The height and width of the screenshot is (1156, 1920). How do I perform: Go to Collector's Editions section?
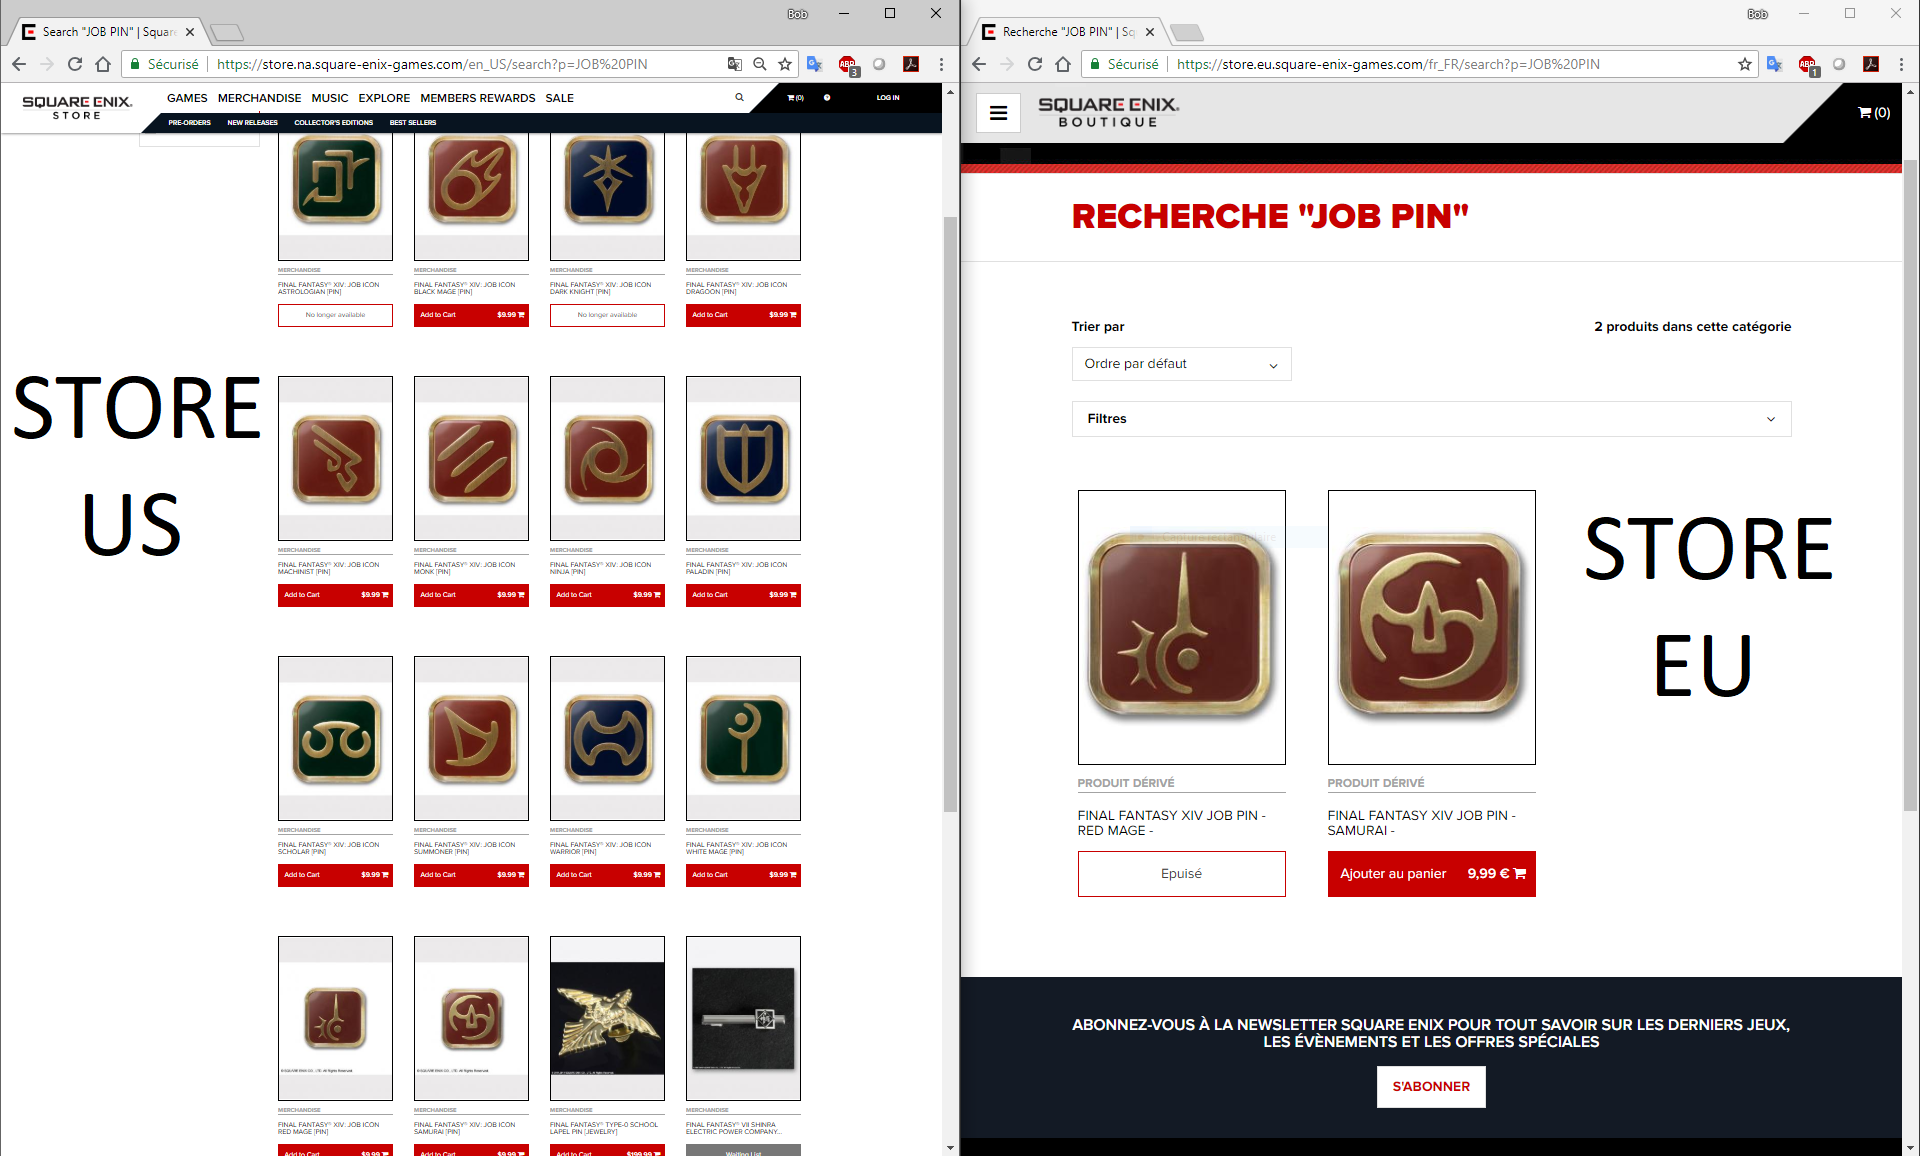click(x=333, y=123)
